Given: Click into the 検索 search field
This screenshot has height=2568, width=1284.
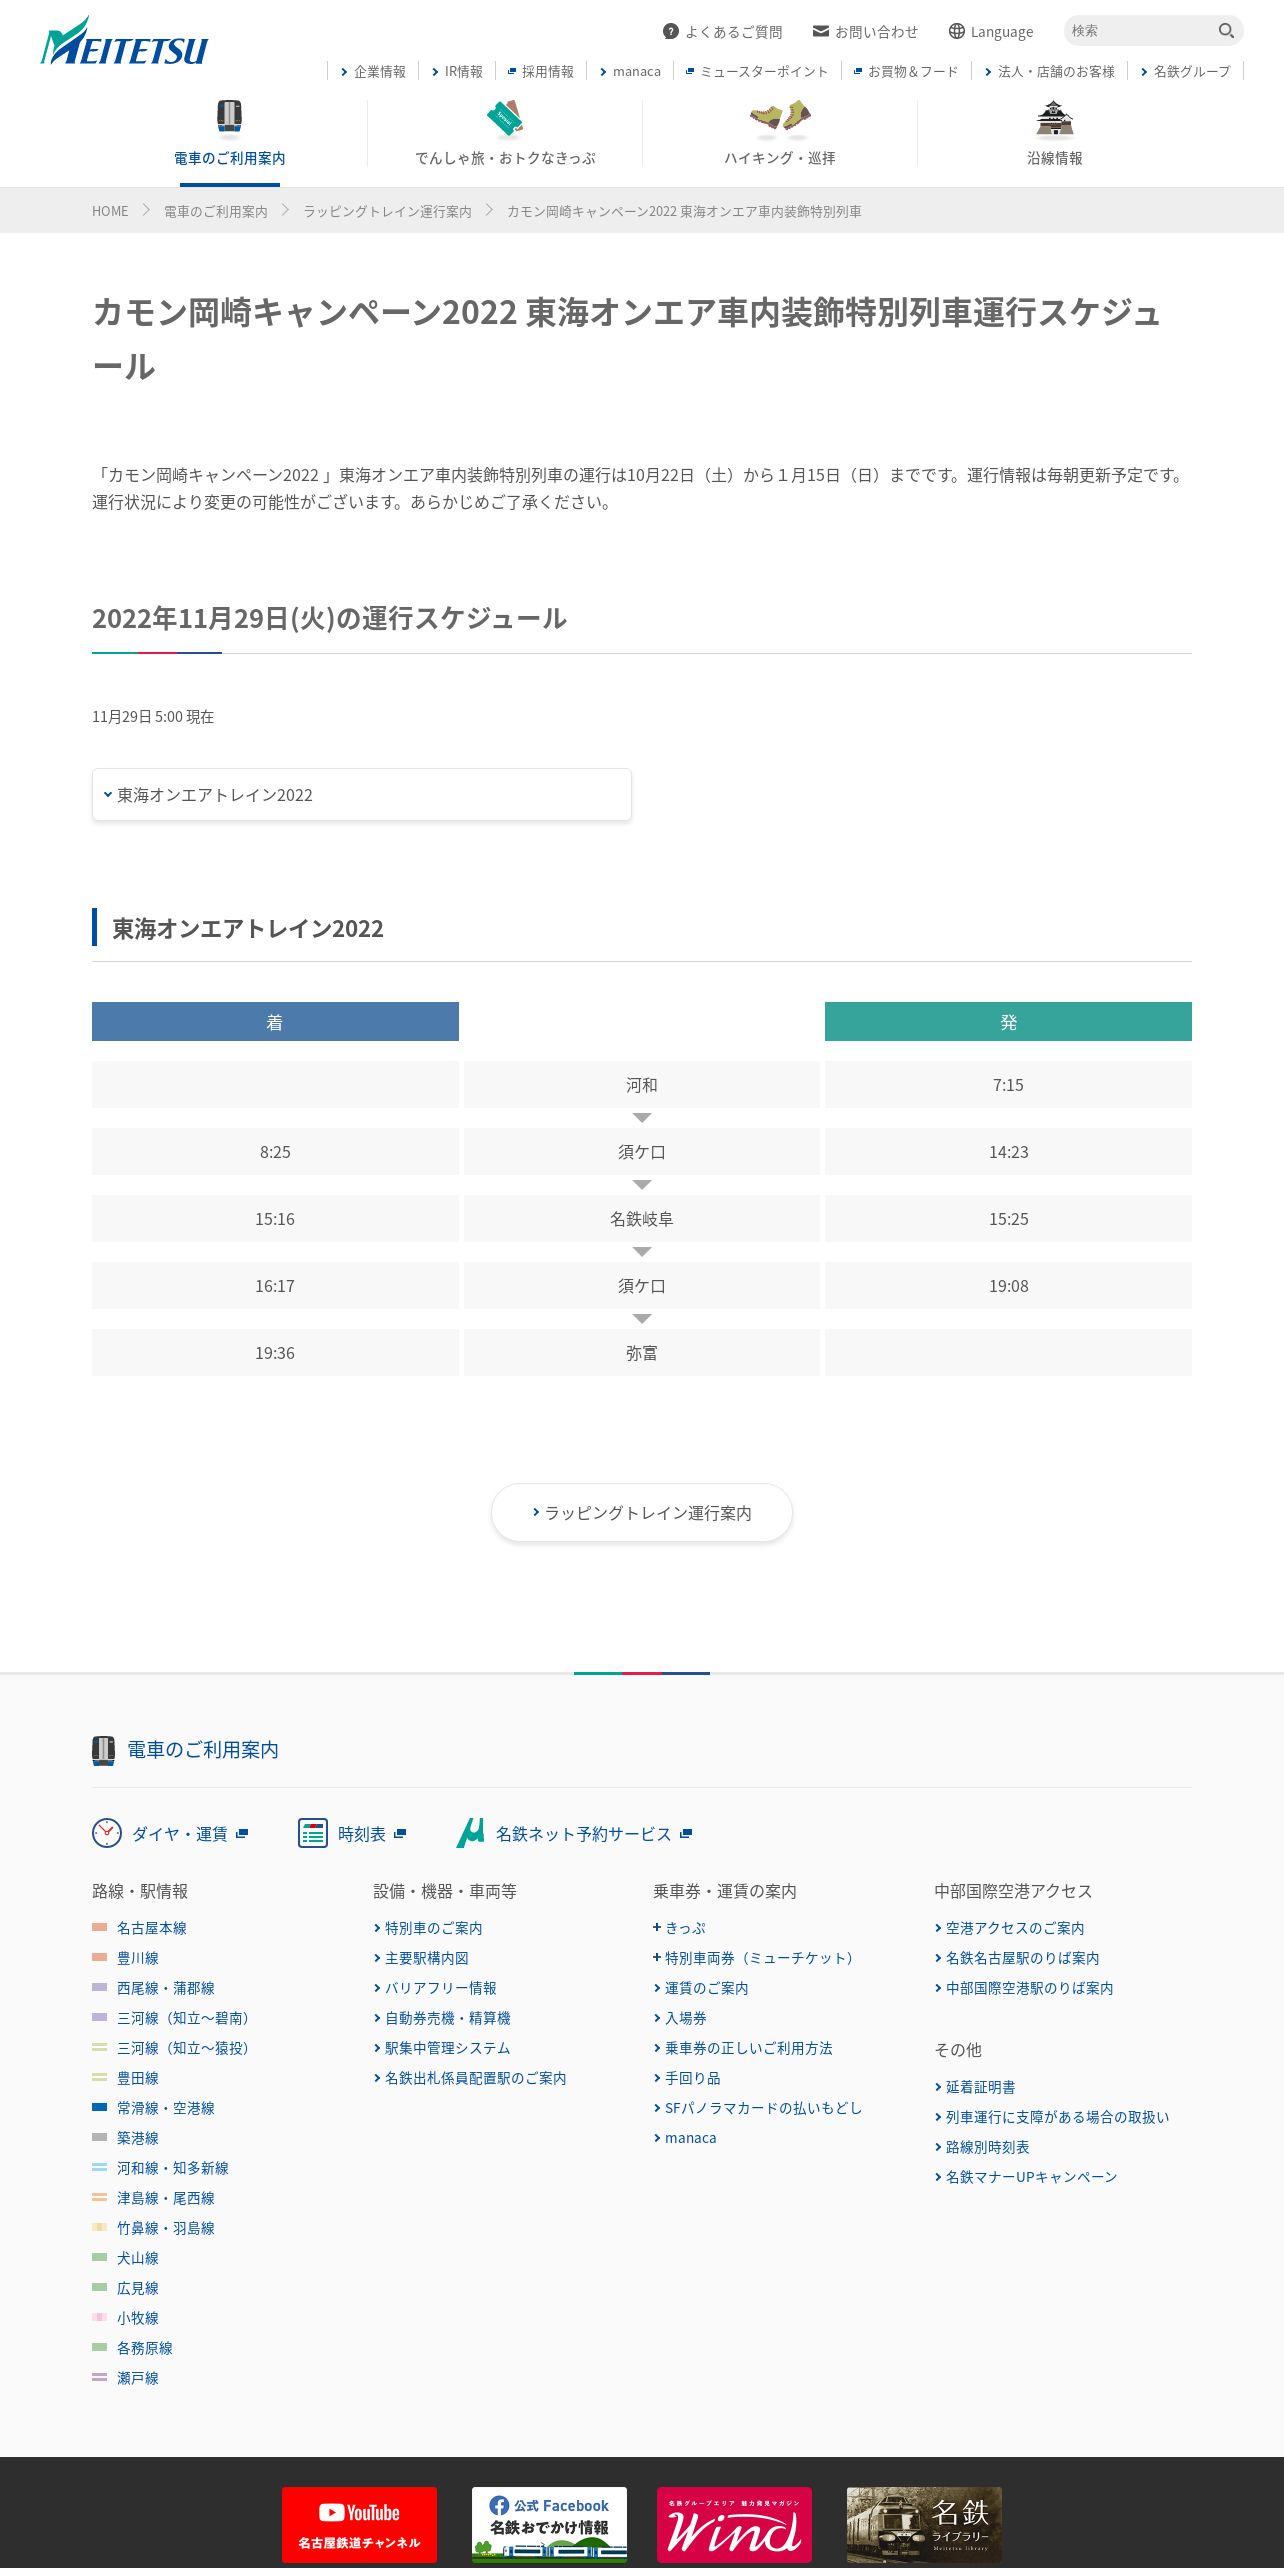Looking at the screenshot, I should click(1140, 31).
